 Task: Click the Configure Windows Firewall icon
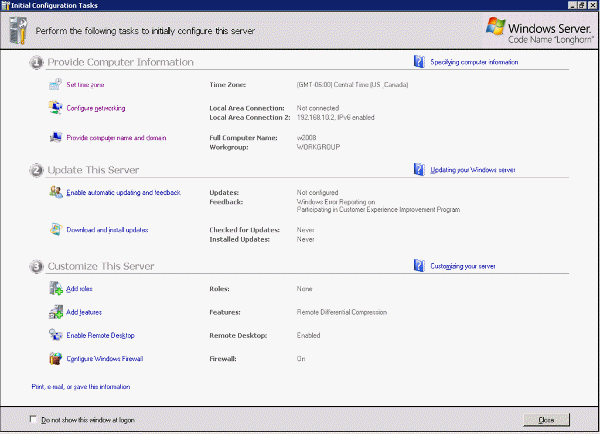click(55, 359)
